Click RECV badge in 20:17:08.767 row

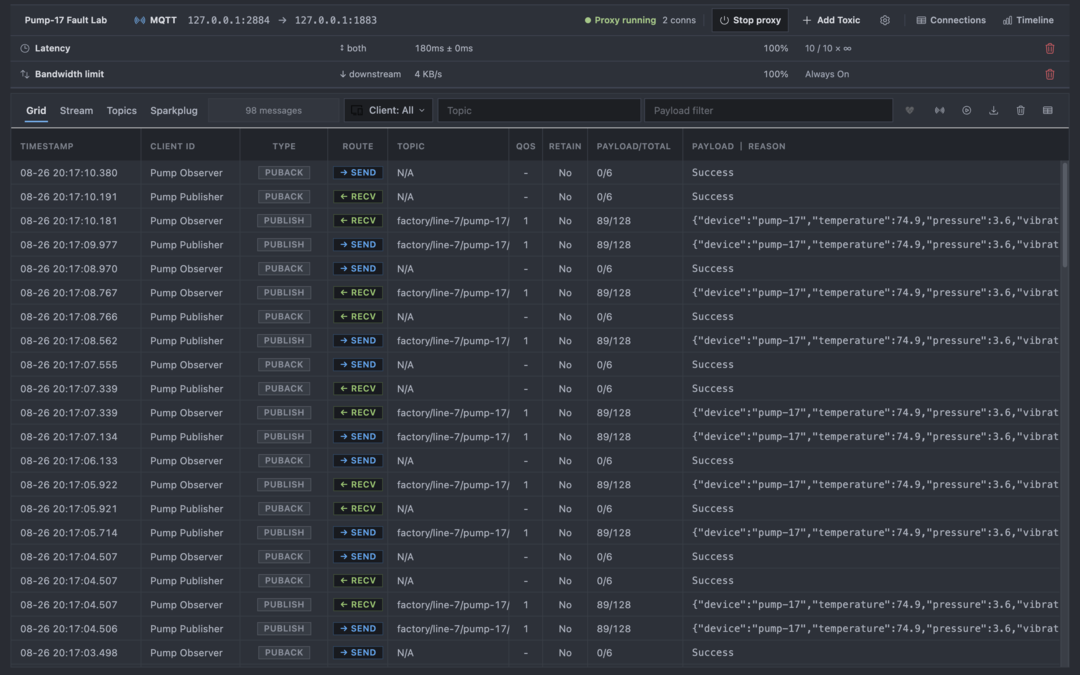358,293
